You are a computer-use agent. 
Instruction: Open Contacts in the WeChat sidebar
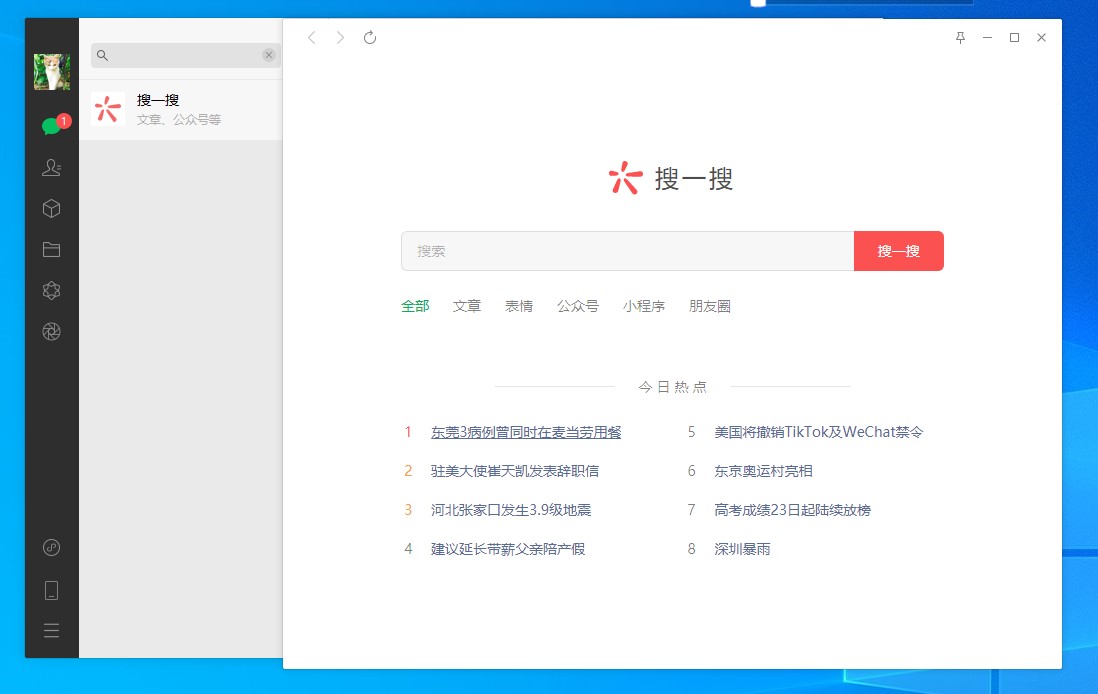pos(52,168)
